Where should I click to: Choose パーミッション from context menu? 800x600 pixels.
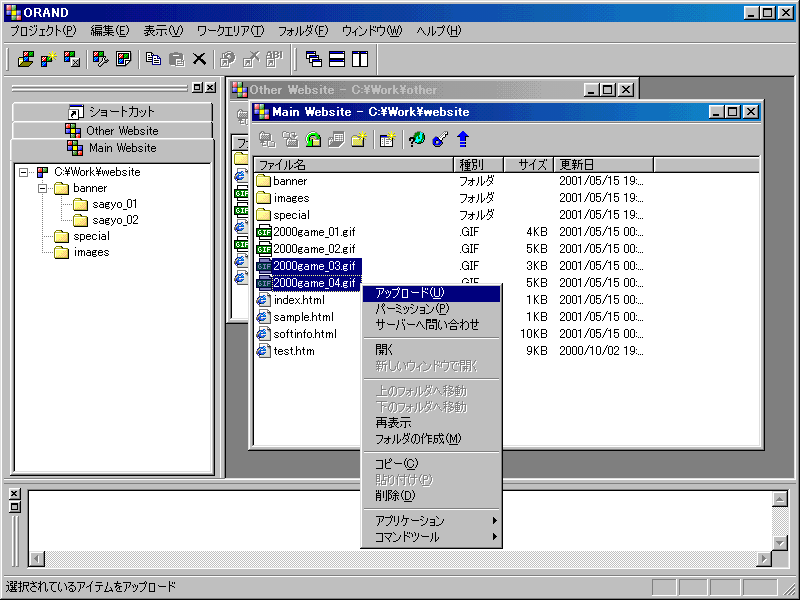[431, 309]
